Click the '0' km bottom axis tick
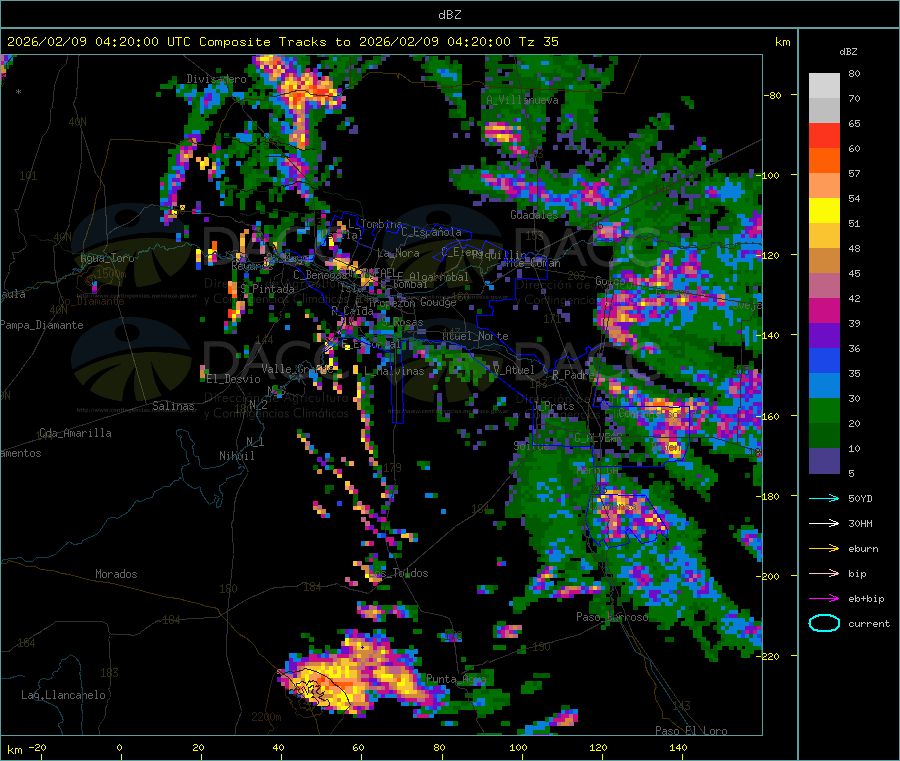 [119, 747]
